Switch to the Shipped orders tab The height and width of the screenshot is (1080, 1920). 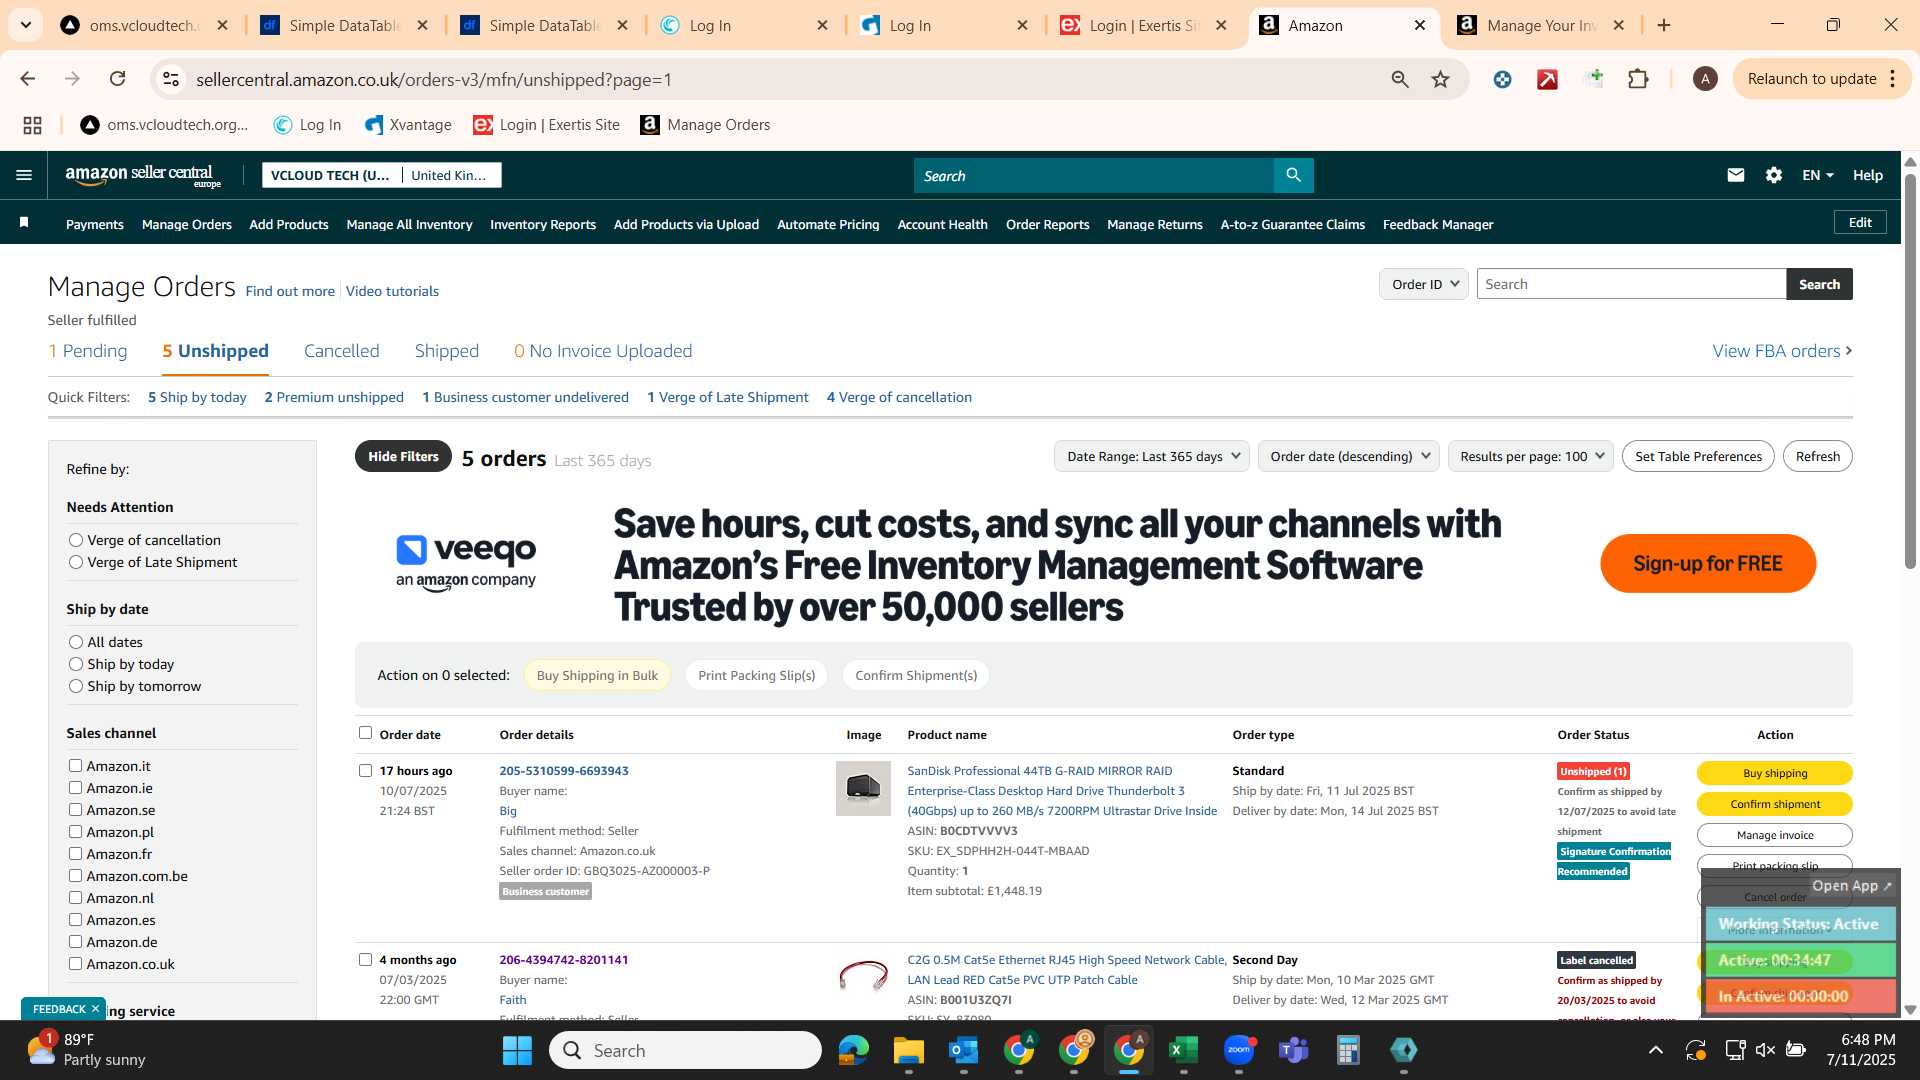click(446, 351)
